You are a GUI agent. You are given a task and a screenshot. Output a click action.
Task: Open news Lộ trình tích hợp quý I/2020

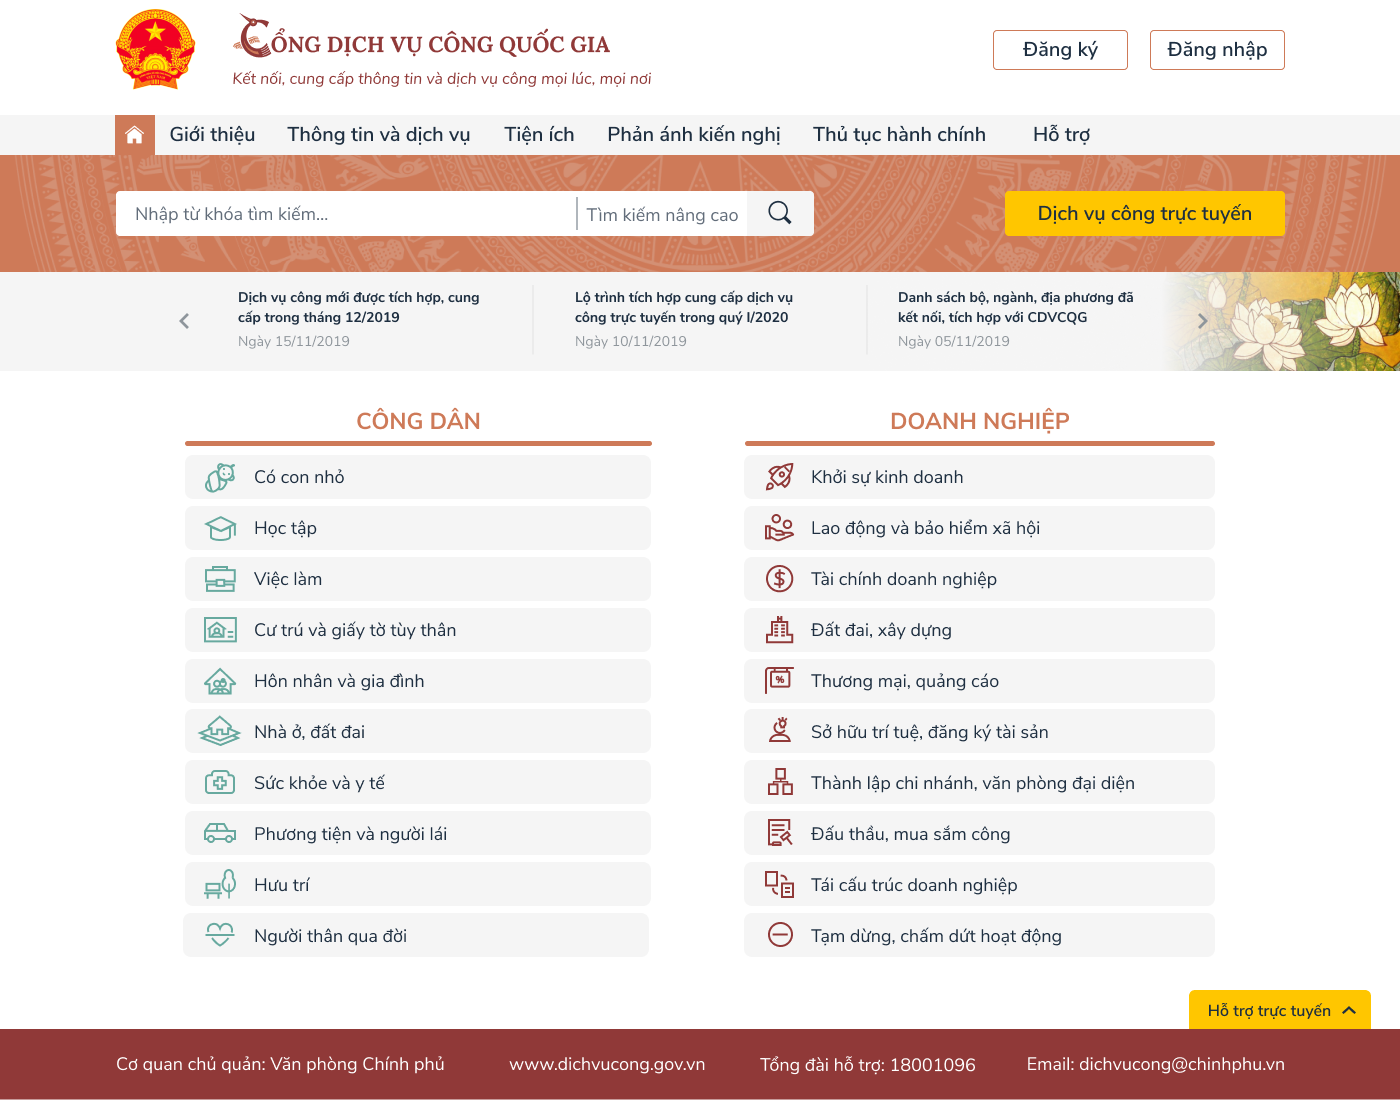click(x=683, y=307)
